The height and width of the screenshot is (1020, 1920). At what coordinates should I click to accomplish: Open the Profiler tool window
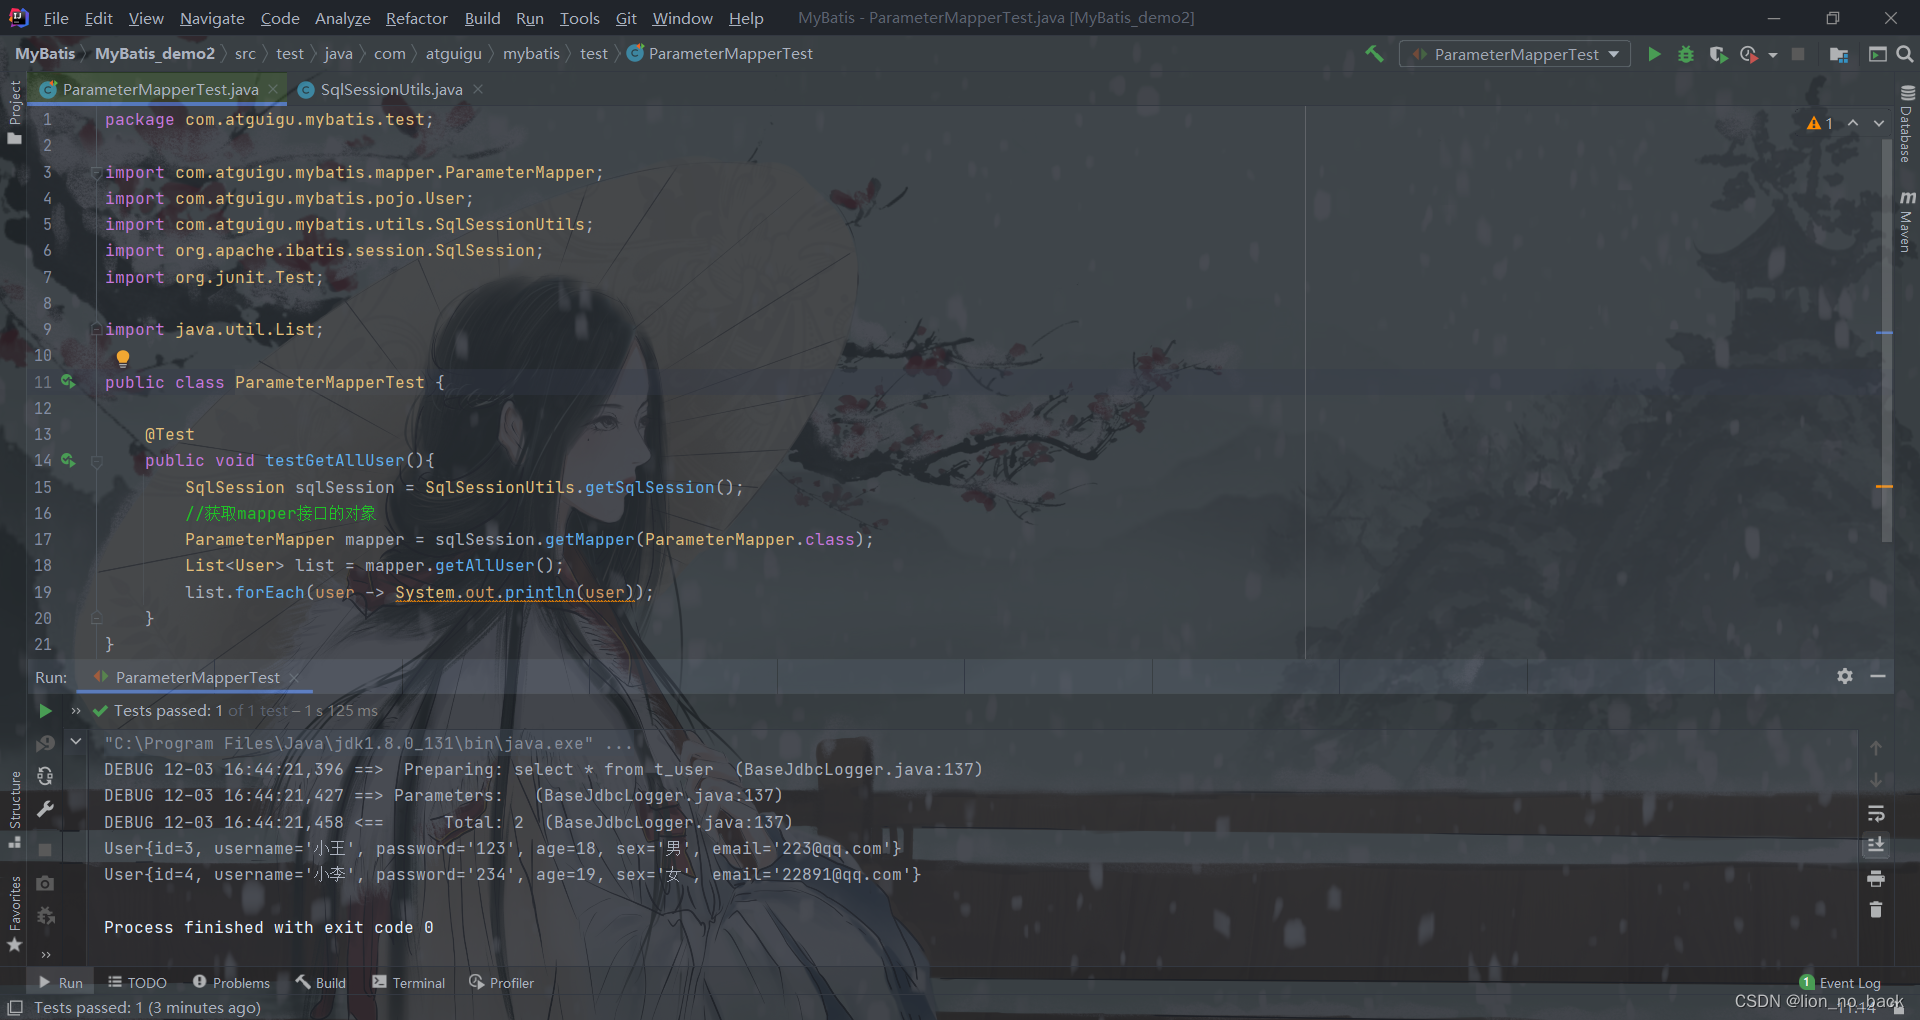(501, 983)
